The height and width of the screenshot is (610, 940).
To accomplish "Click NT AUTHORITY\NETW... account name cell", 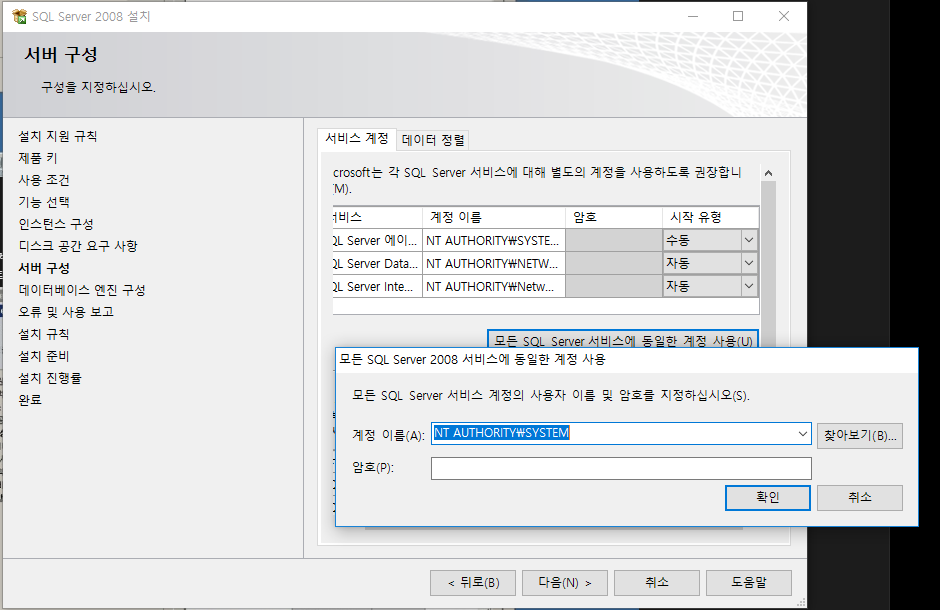I will 493,263.
